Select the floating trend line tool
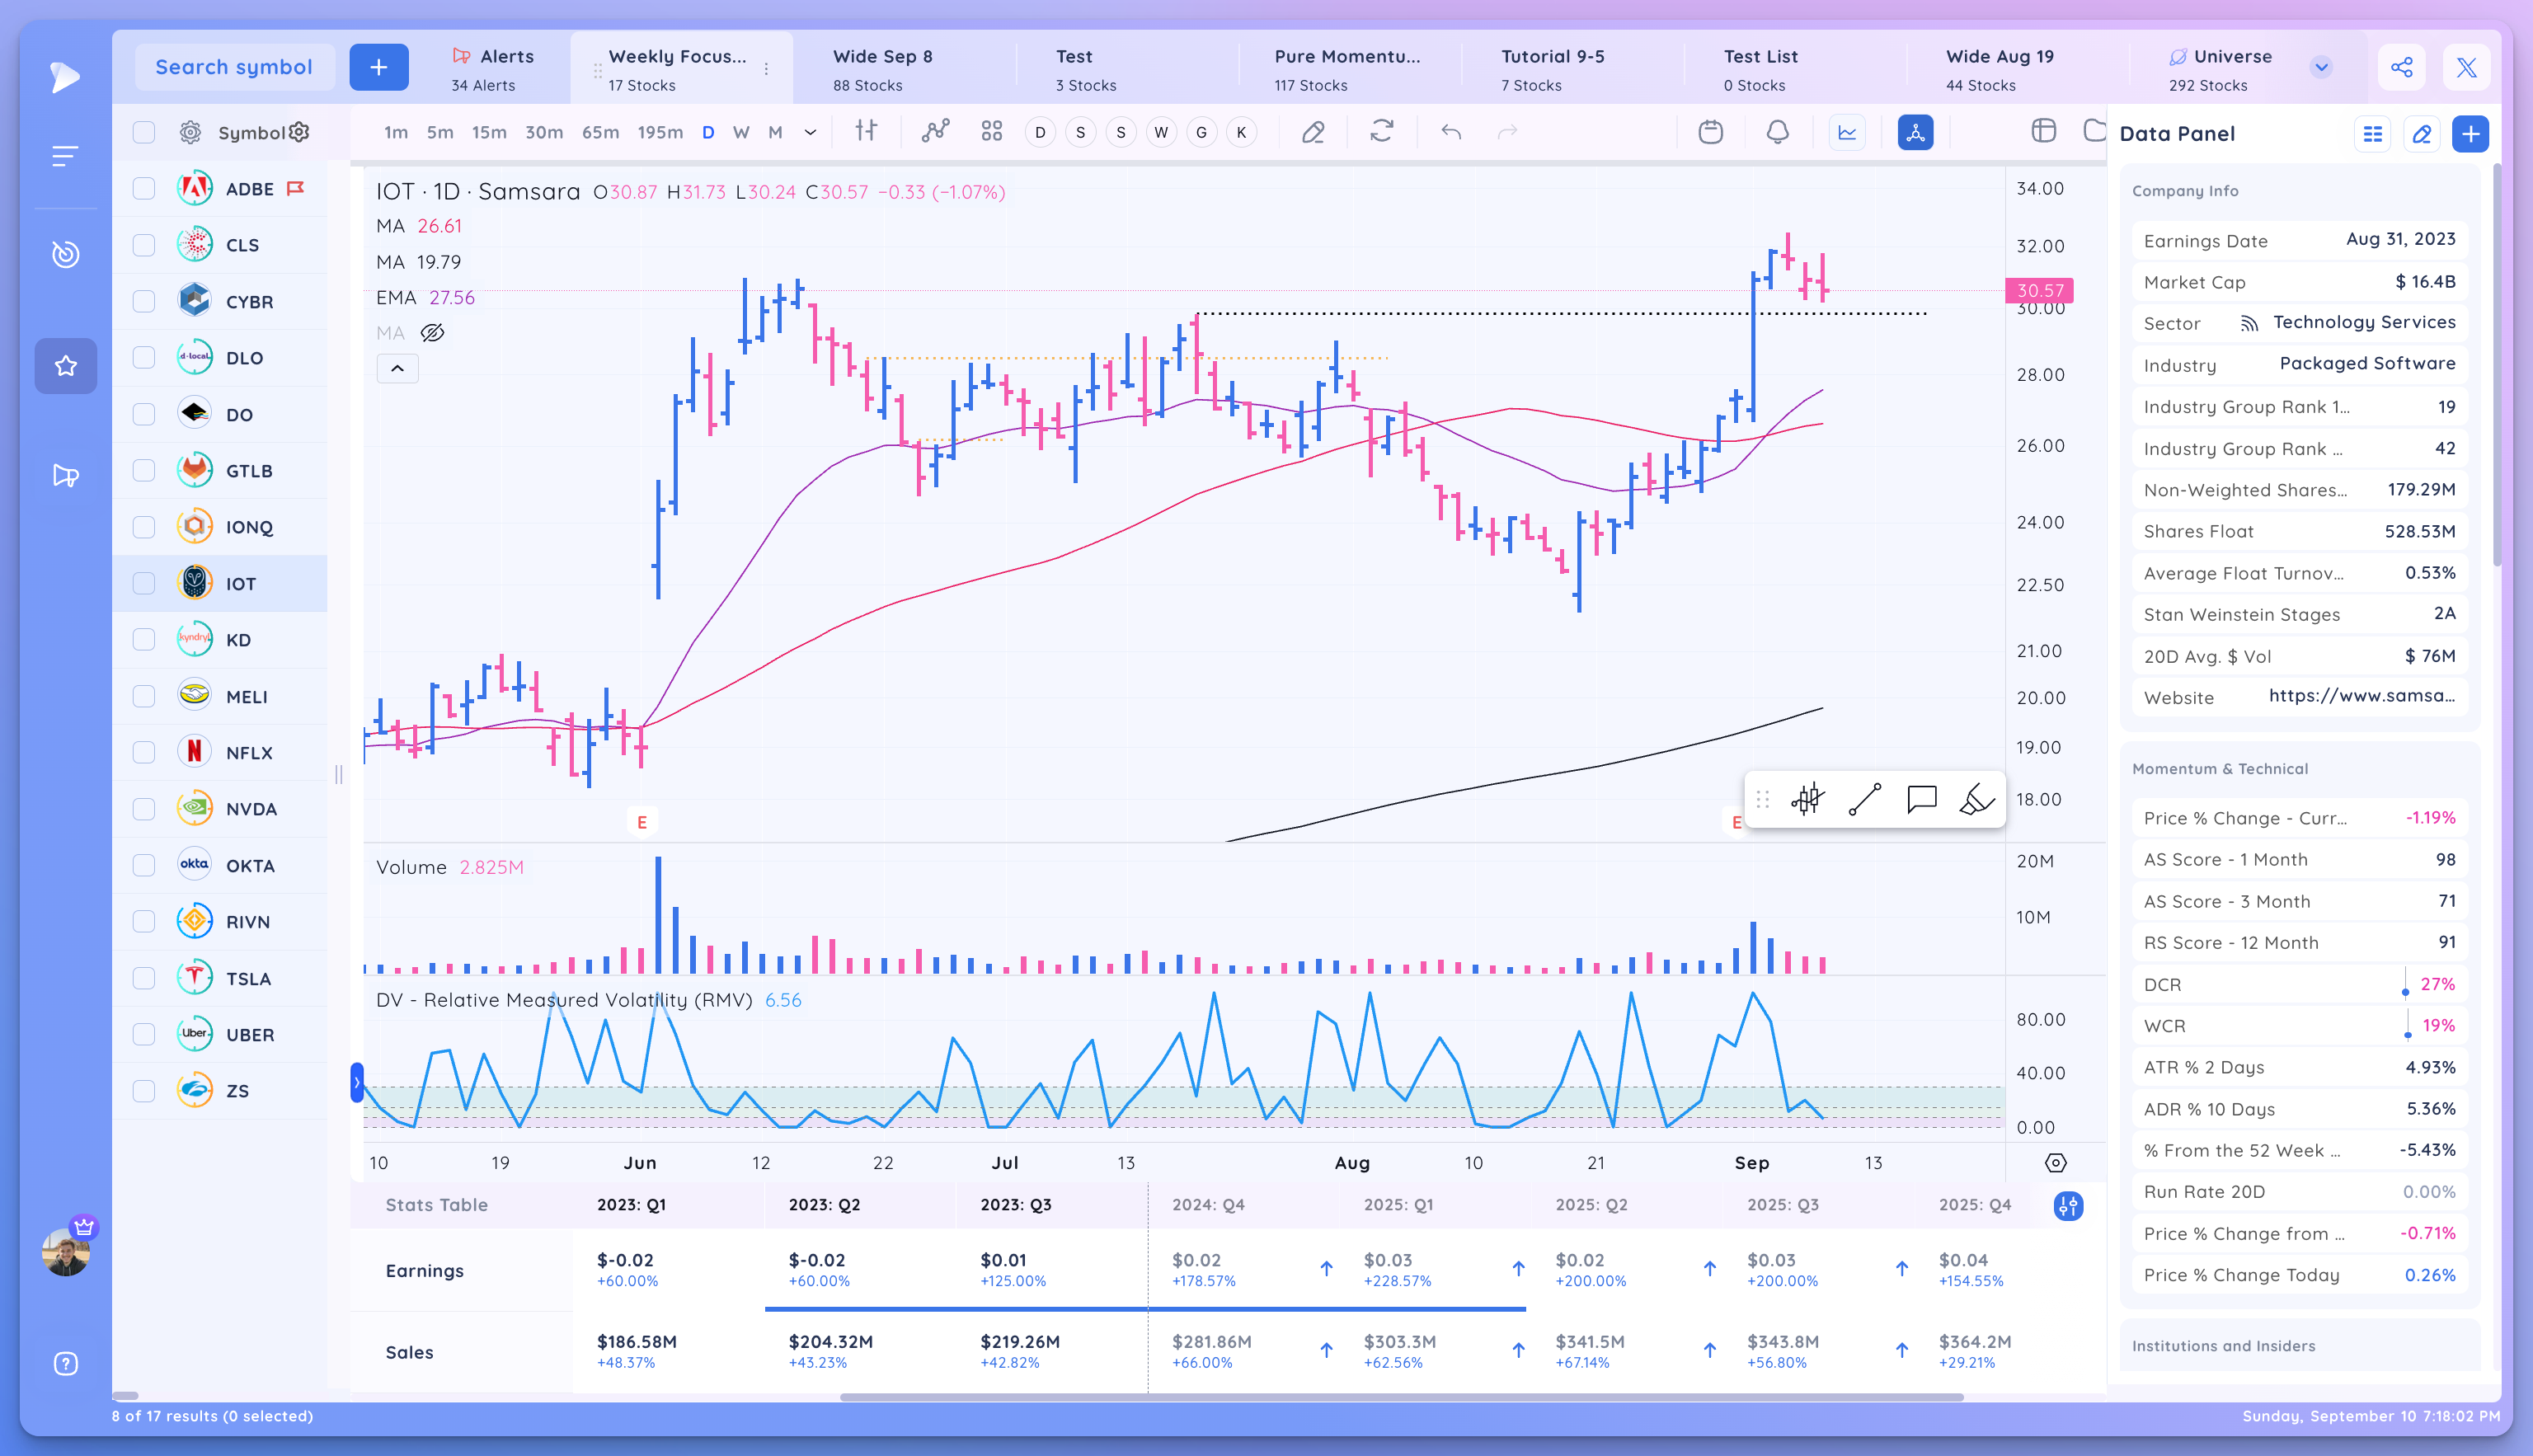 [1865, 799]
